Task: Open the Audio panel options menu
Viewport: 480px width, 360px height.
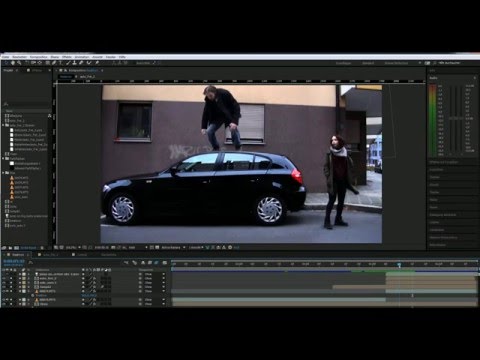Action: [x=475, y=78]
